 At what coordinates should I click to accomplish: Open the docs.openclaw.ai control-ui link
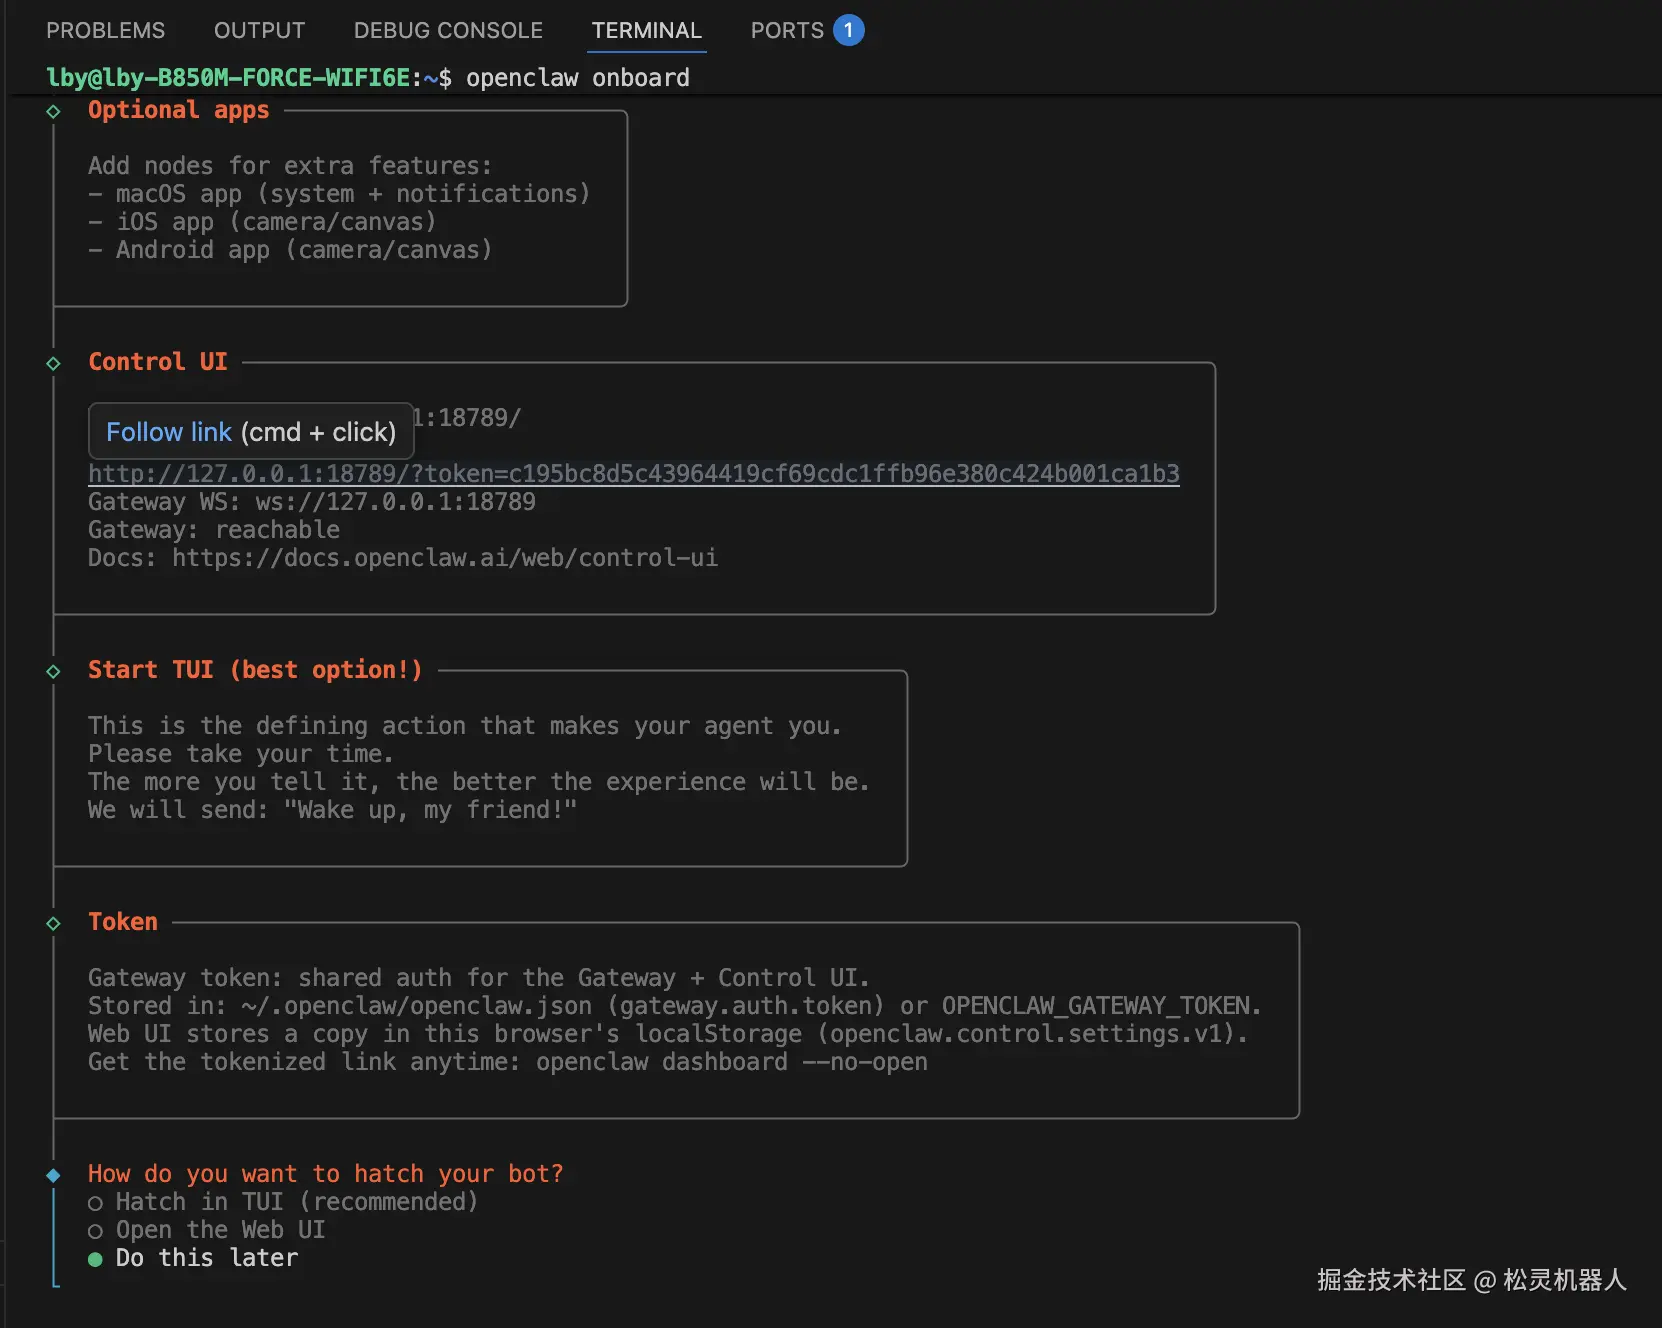[x=445, y=558]
